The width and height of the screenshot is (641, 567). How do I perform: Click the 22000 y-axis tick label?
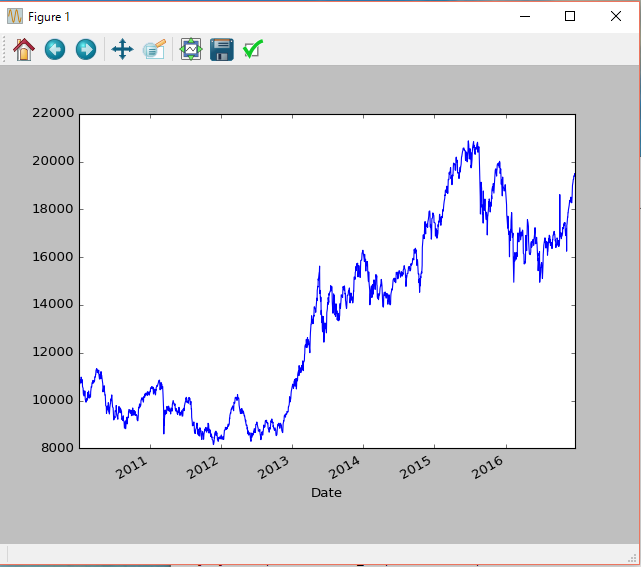pyautogui.click(x=53, y=113)
